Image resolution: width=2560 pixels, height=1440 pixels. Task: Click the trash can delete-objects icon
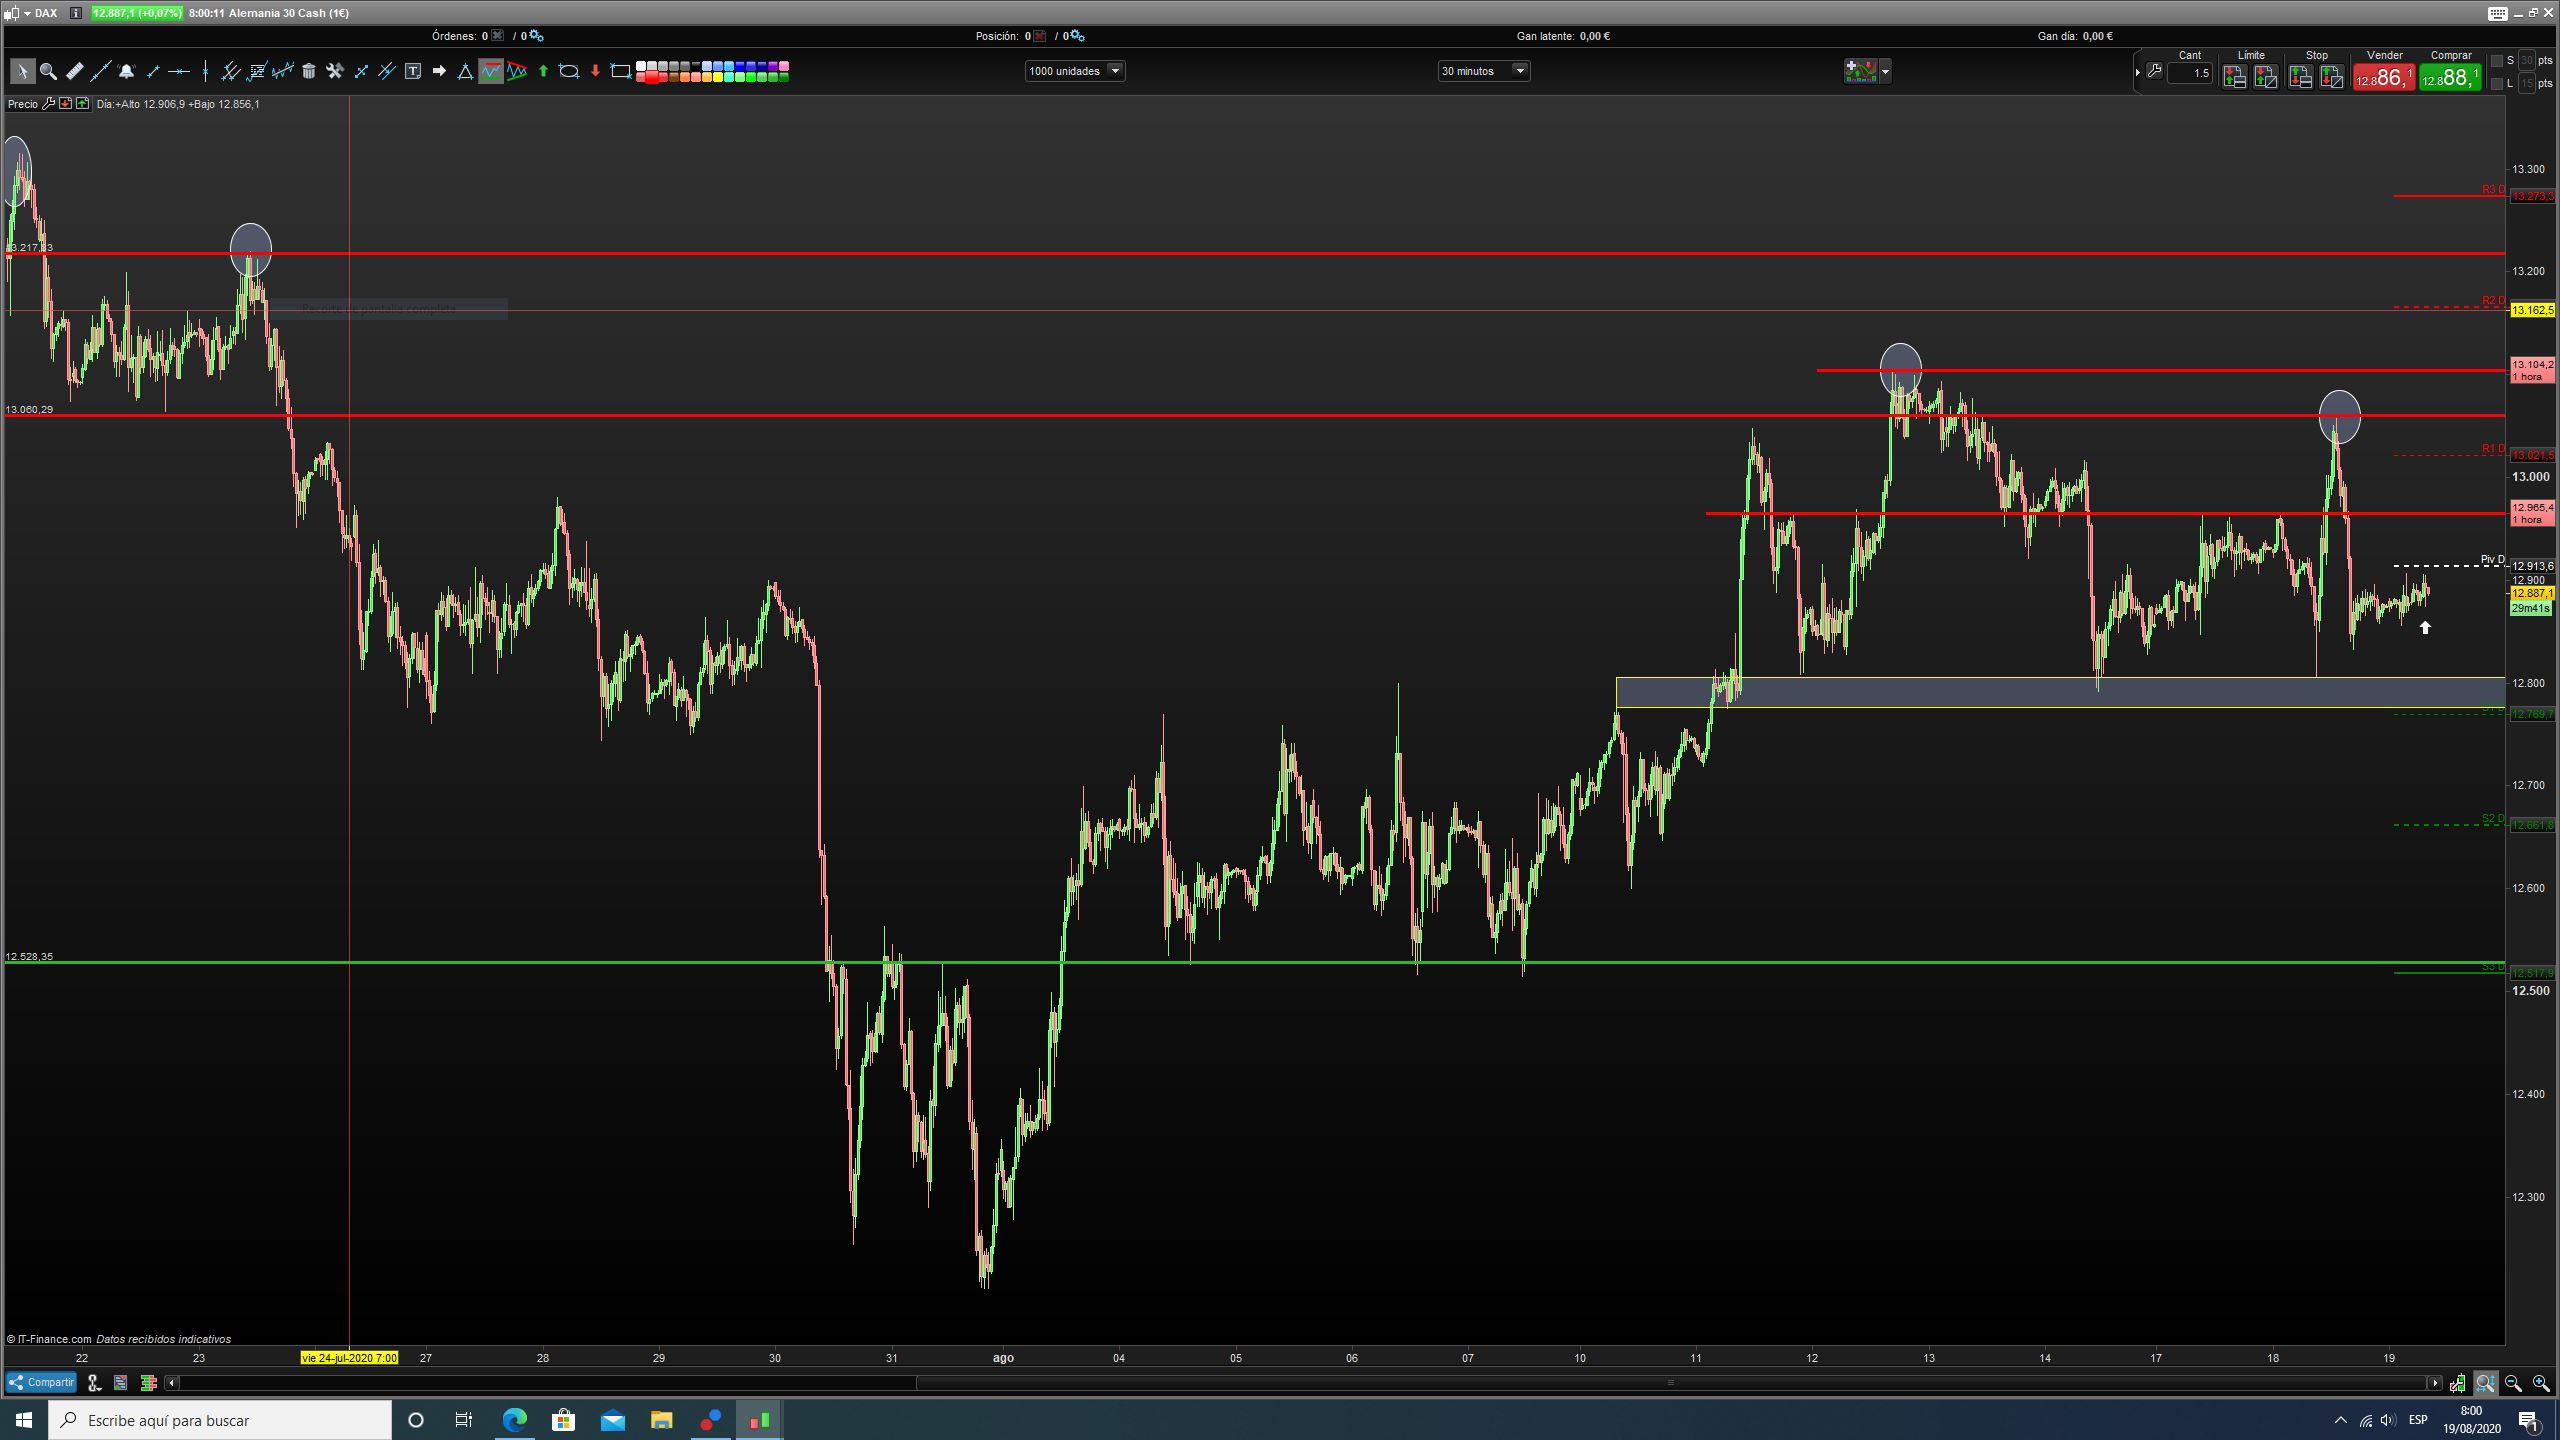(309, 71)
